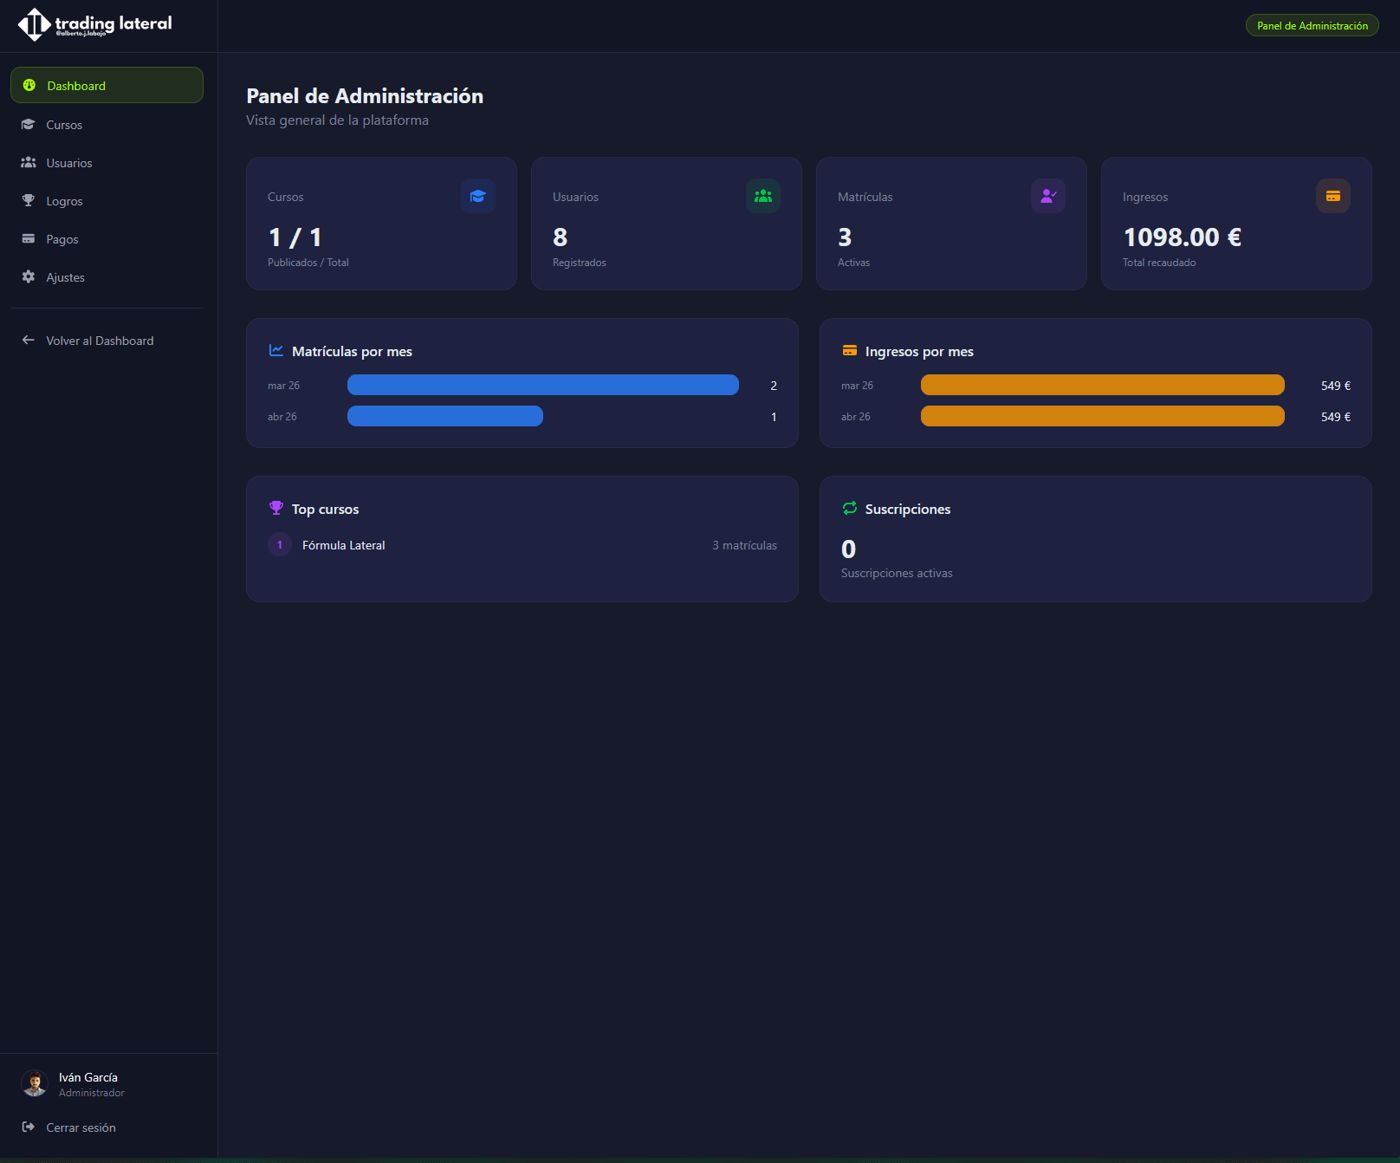
Task: Click the Administrador role label
Action: (x=92, y=1093)
